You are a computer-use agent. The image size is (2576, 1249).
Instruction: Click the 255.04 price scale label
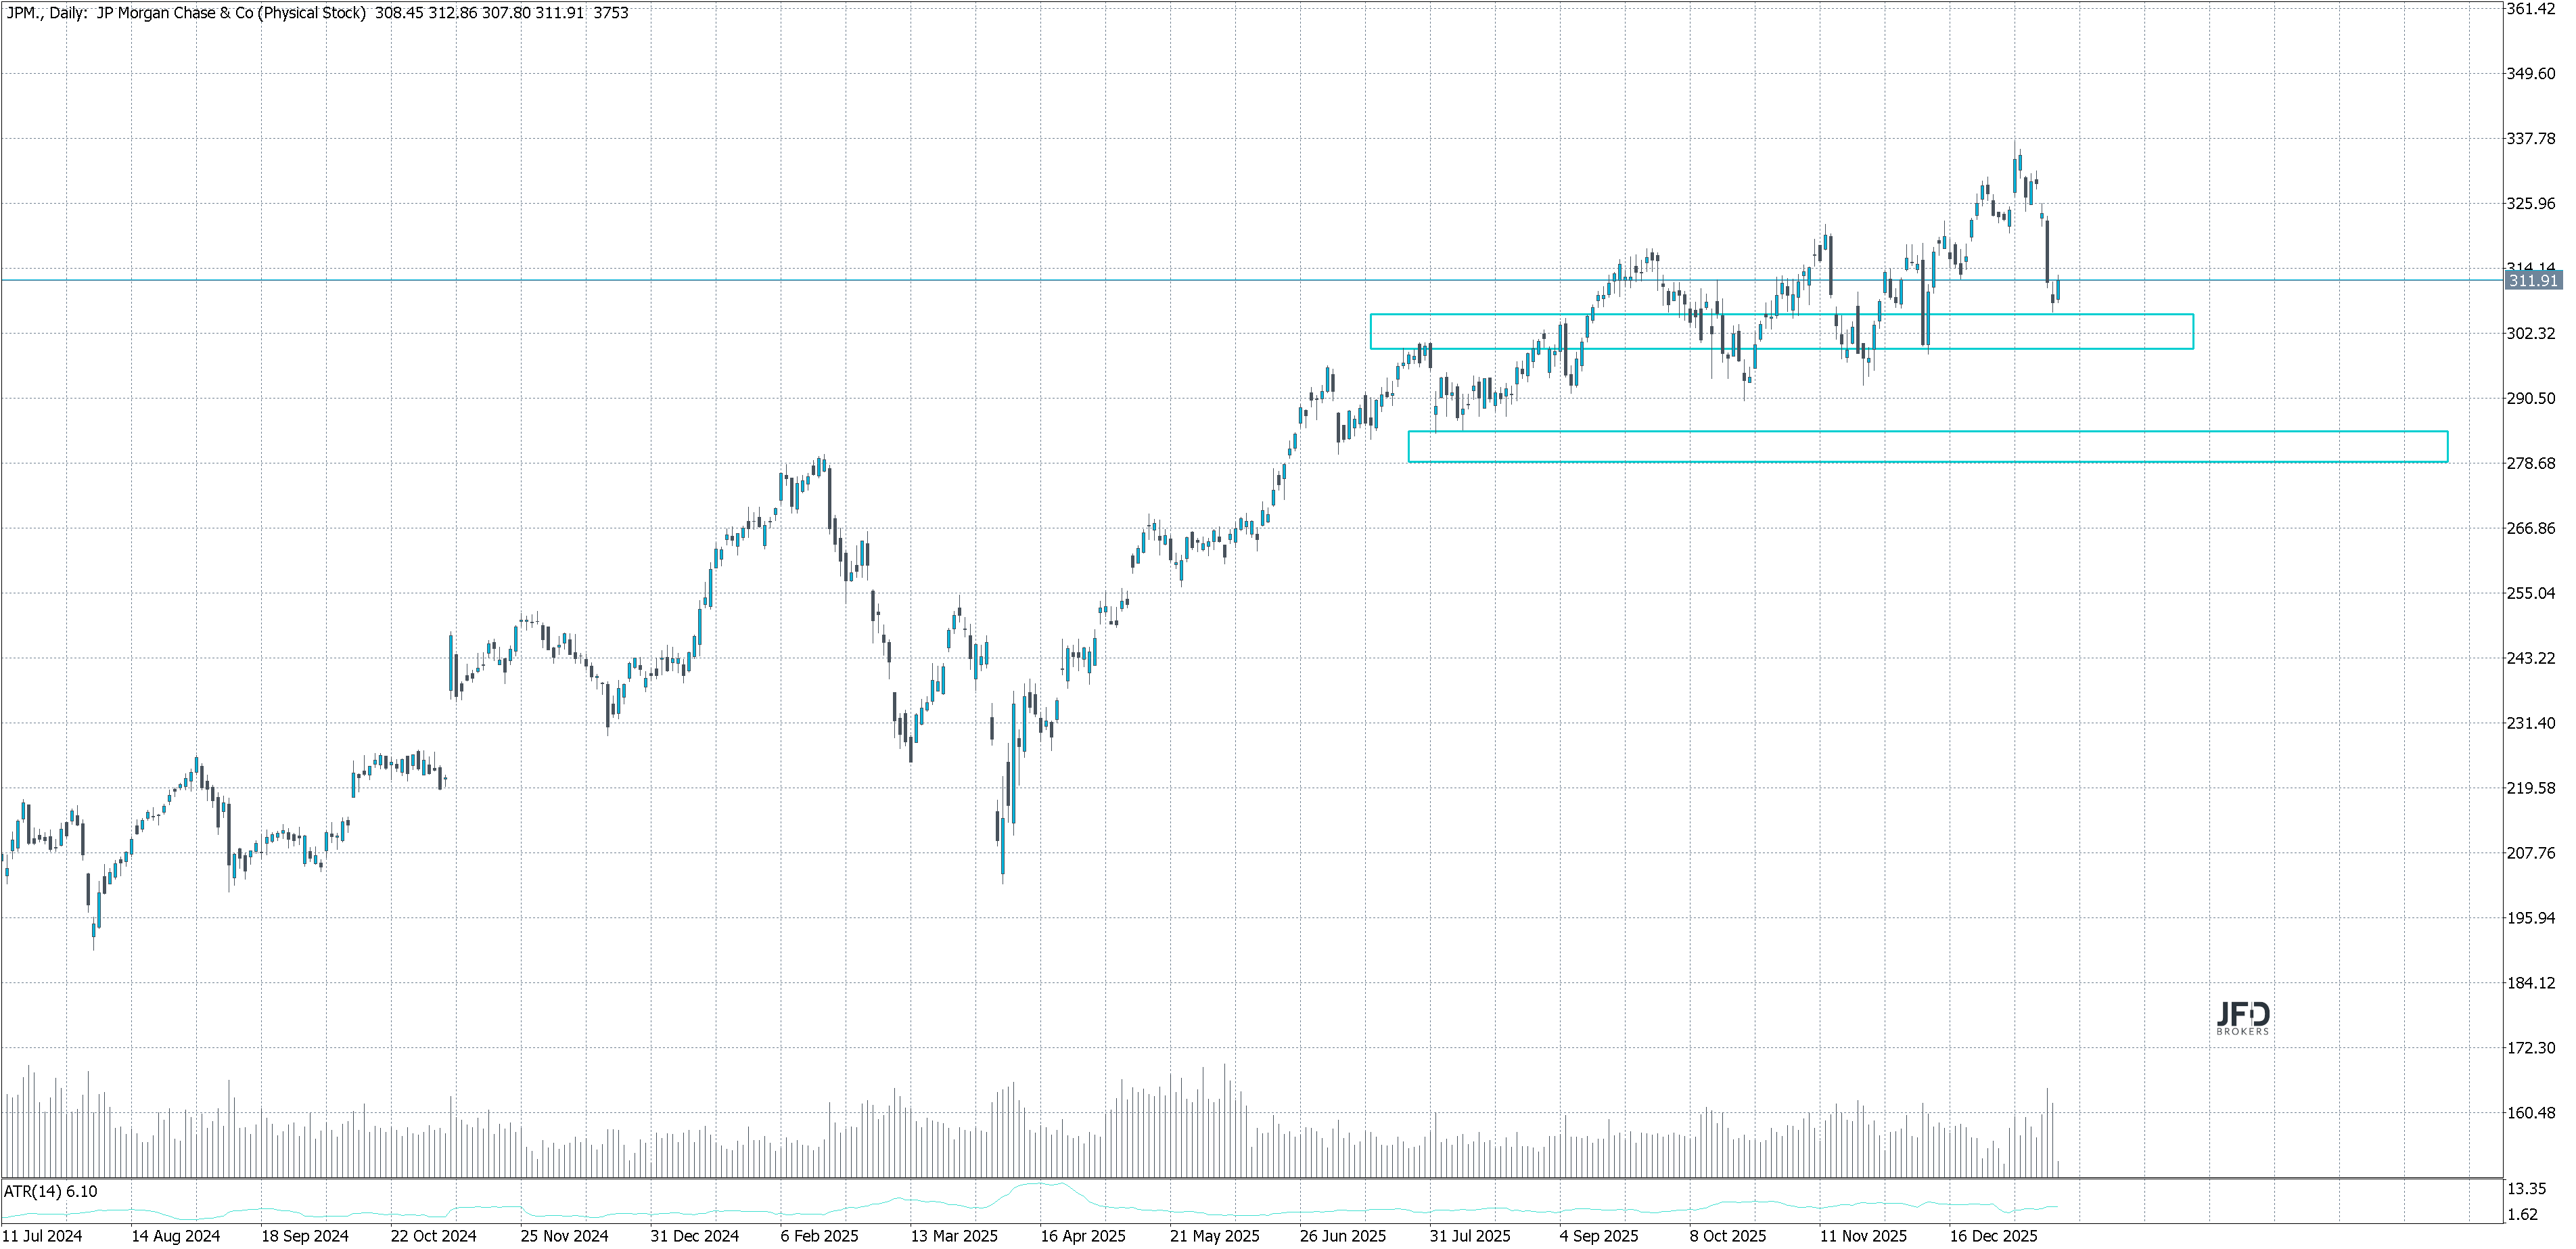(x=2530, y=593)
